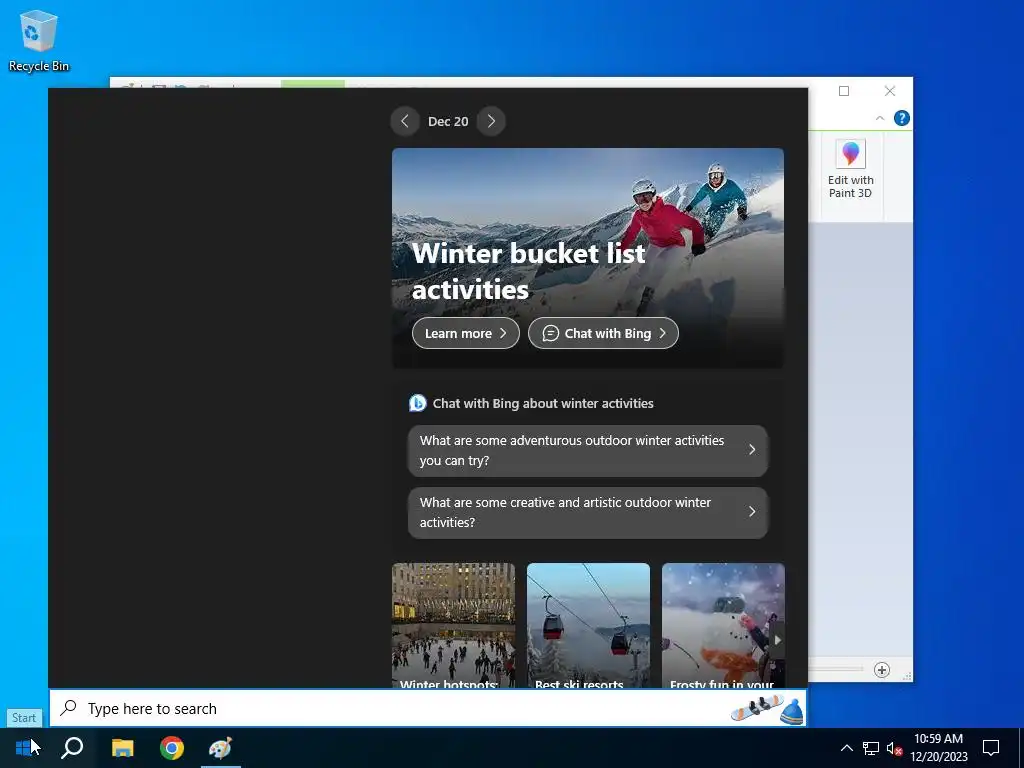Open Frosty fun snowman thumbnail card
This screenshot has height=768, width=1024.
[x=723, y=626]
